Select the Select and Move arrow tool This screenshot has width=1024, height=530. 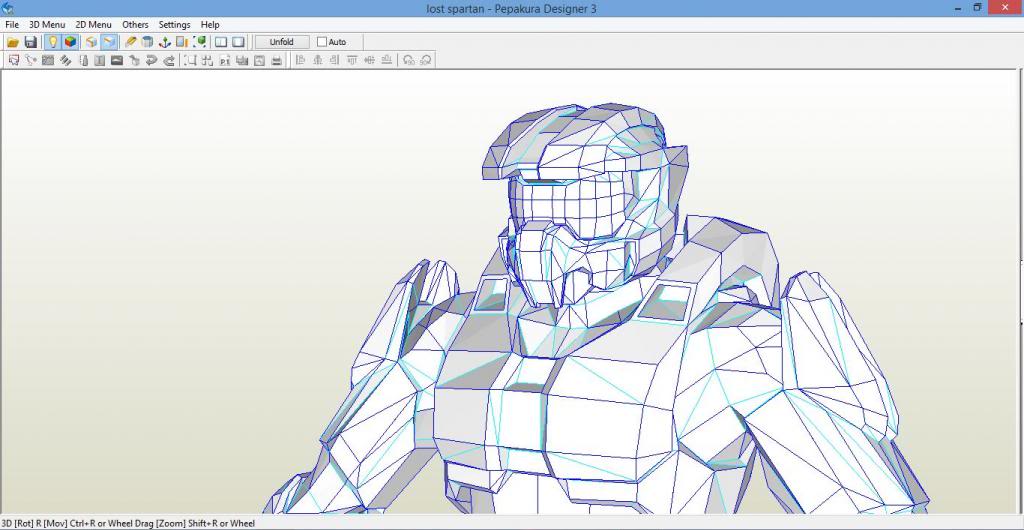click(14, 60)
